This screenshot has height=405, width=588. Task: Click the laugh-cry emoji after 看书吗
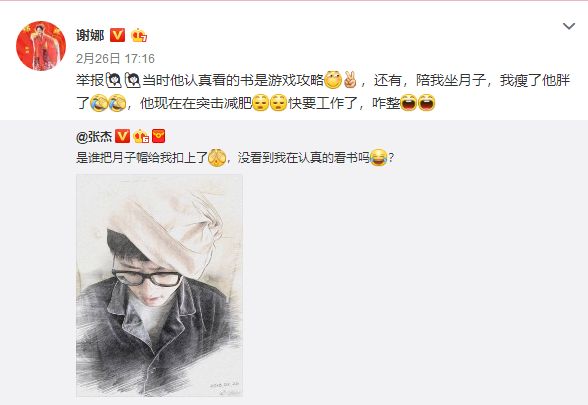click(379, 158)
